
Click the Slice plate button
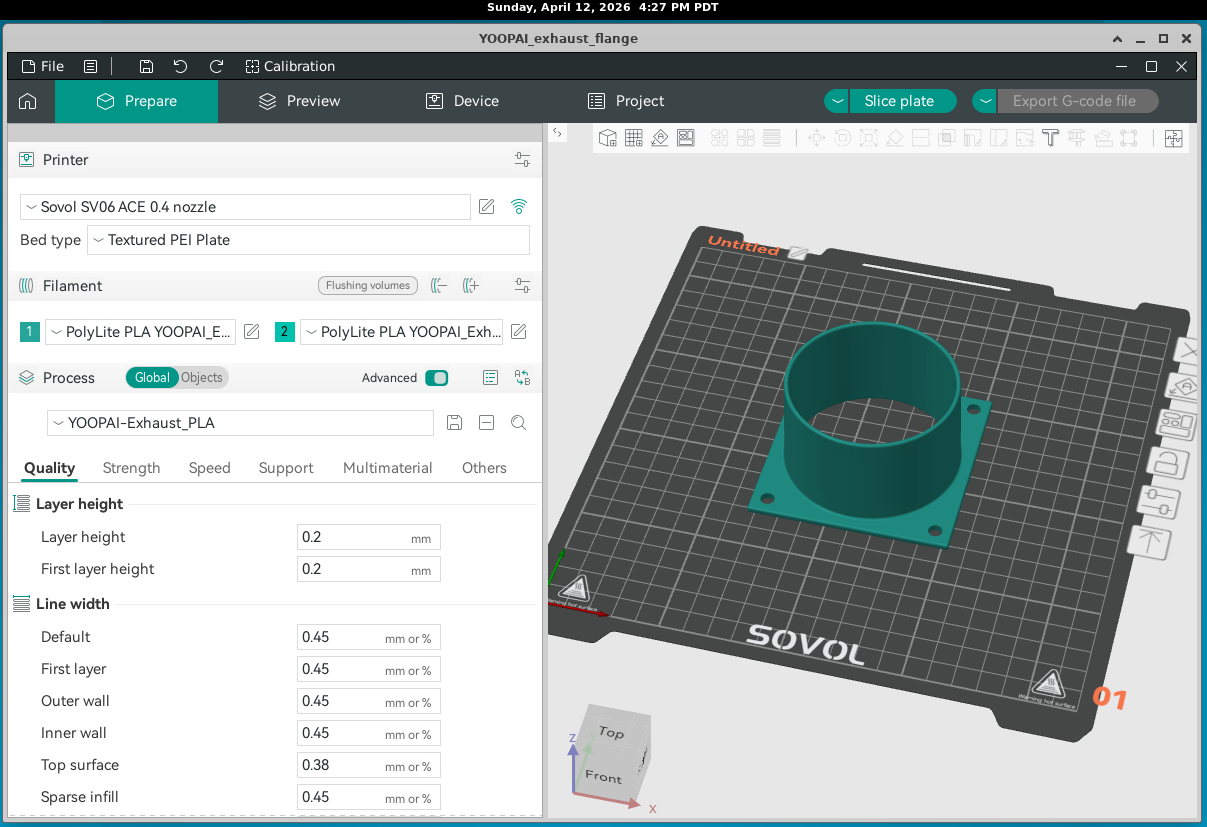point(899,101)
